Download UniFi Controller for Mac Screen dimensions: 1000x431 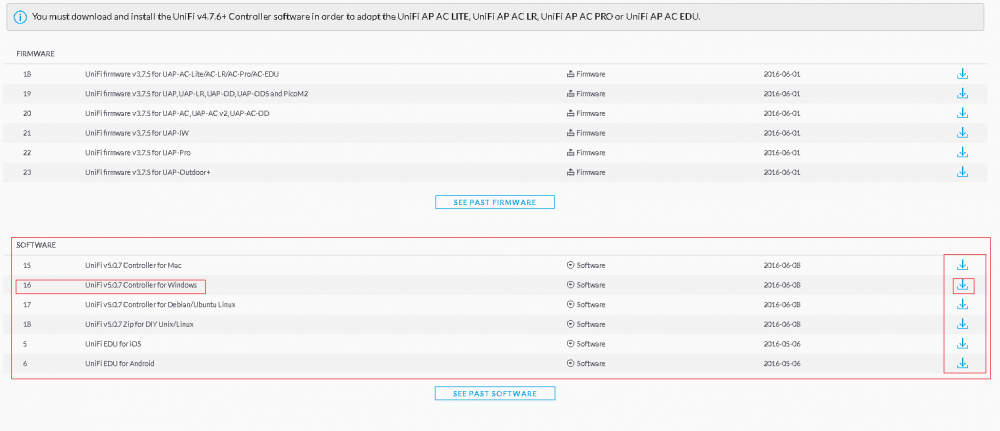(x=962, y=265)
